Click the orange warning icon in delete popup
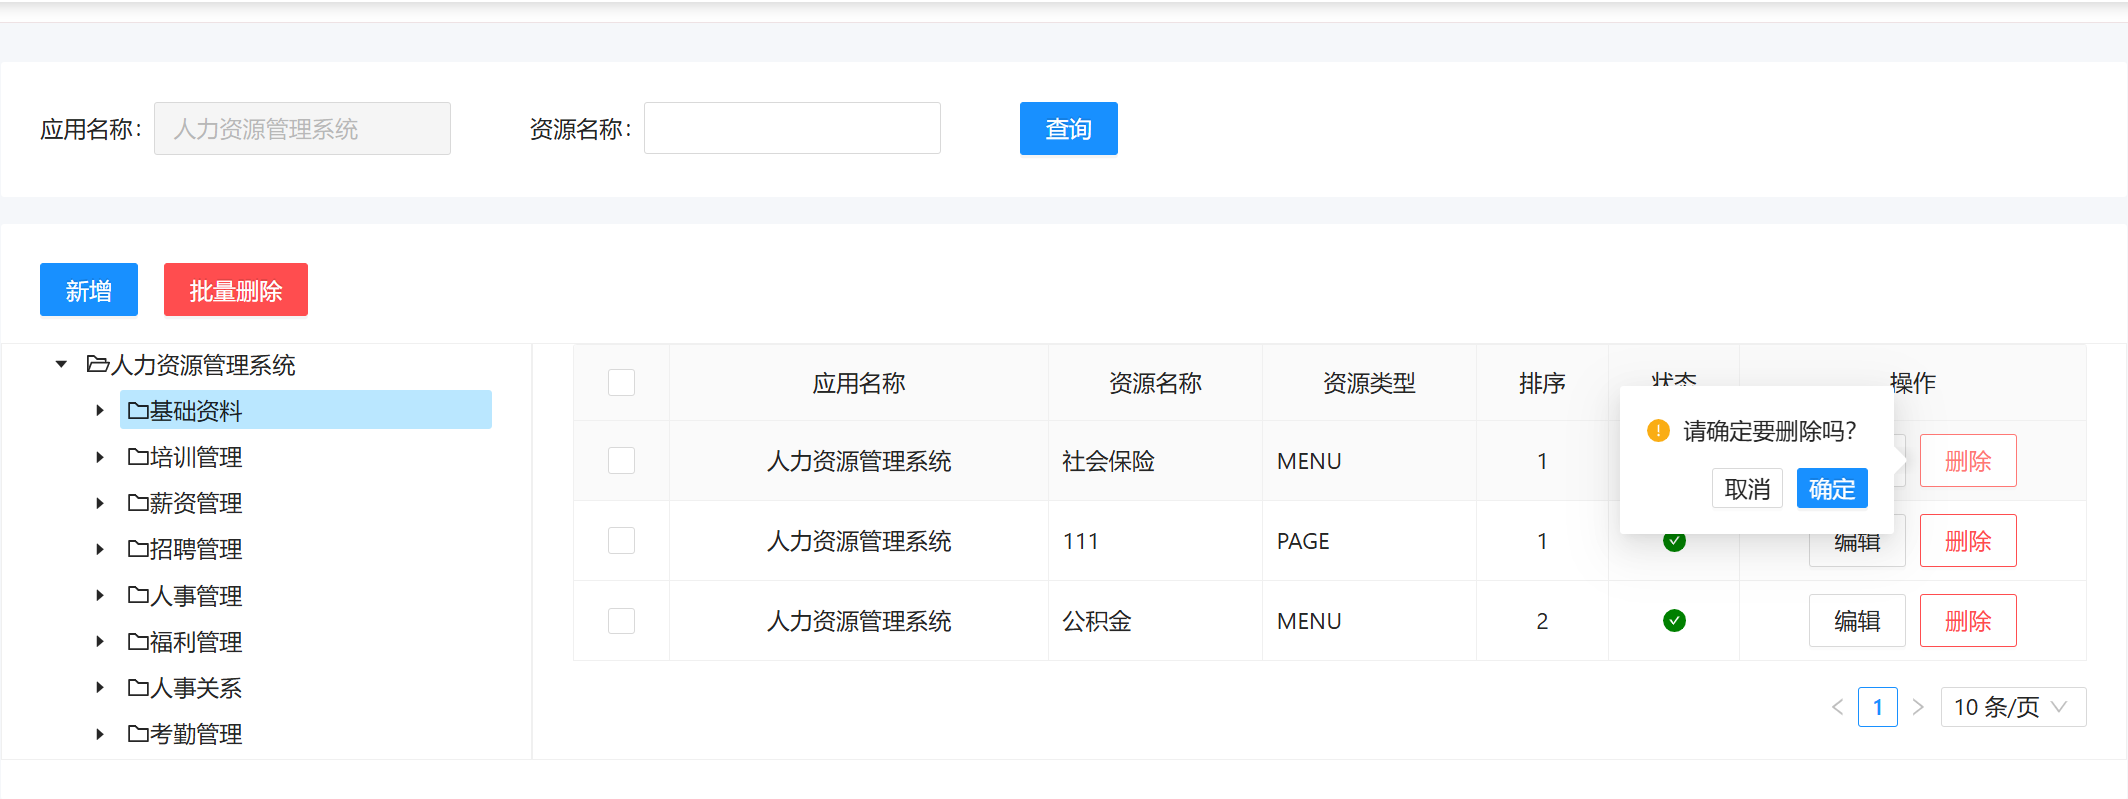This screenshot has height=799, width=2128. point(1658,431)
